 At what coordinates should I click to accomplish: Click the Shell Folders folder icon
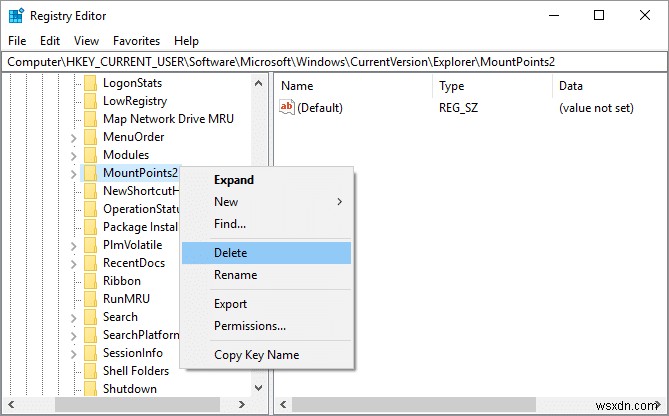(90, 371)
